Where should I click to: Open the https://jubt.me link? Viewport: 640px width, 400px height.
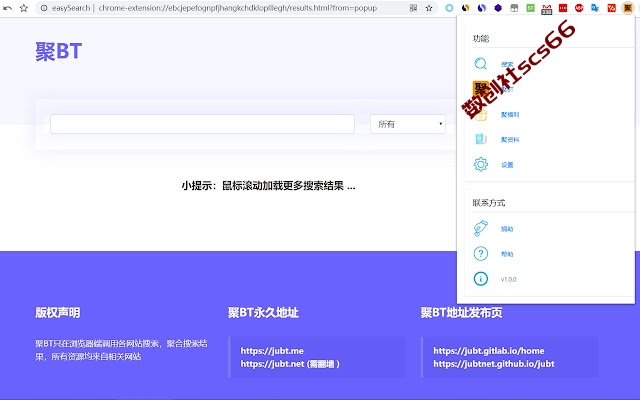pos(272,351)
